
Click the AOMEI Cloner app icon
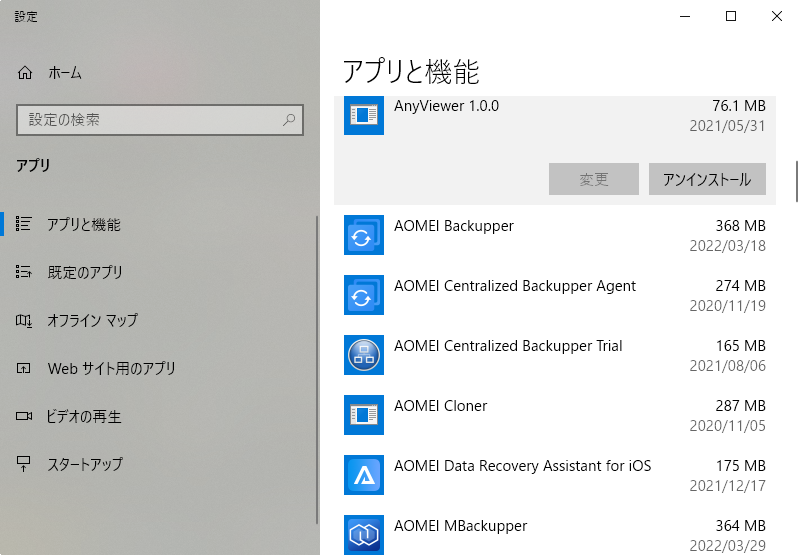pyautogui.click(x=364, y=415)
